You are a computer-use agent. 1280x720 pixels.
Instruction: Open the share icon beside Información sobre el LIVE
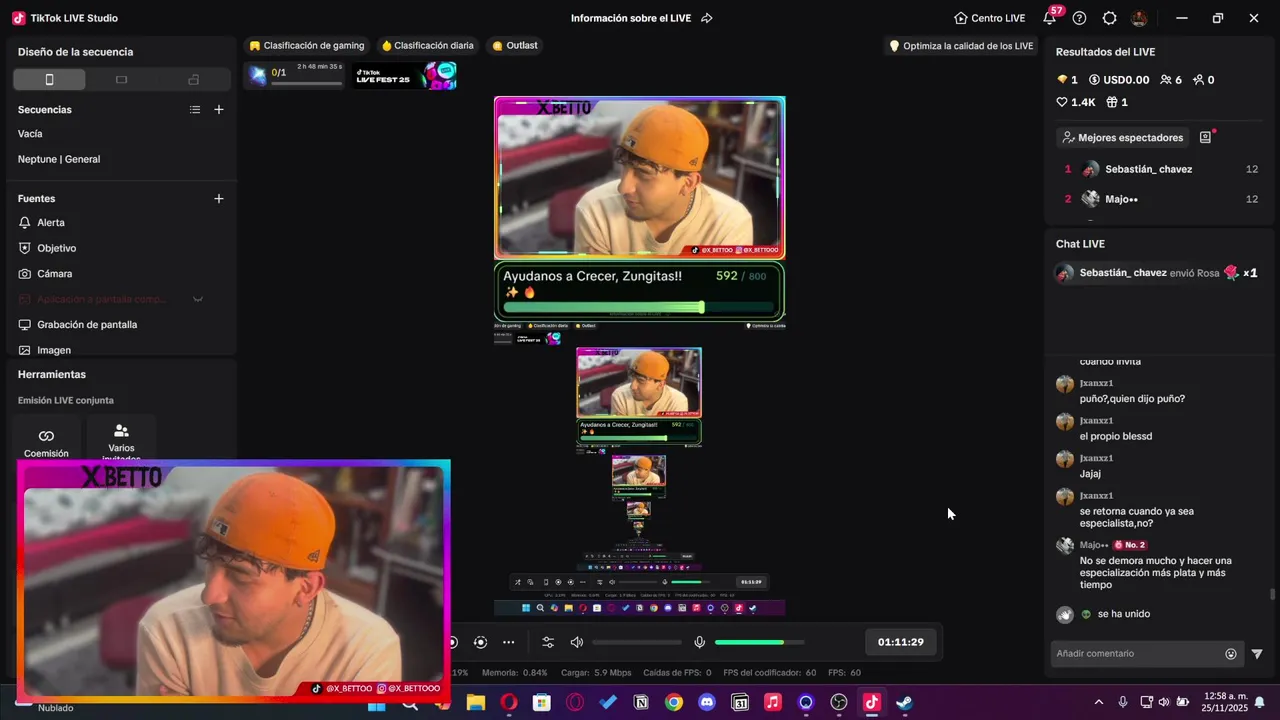pos(707,18)
